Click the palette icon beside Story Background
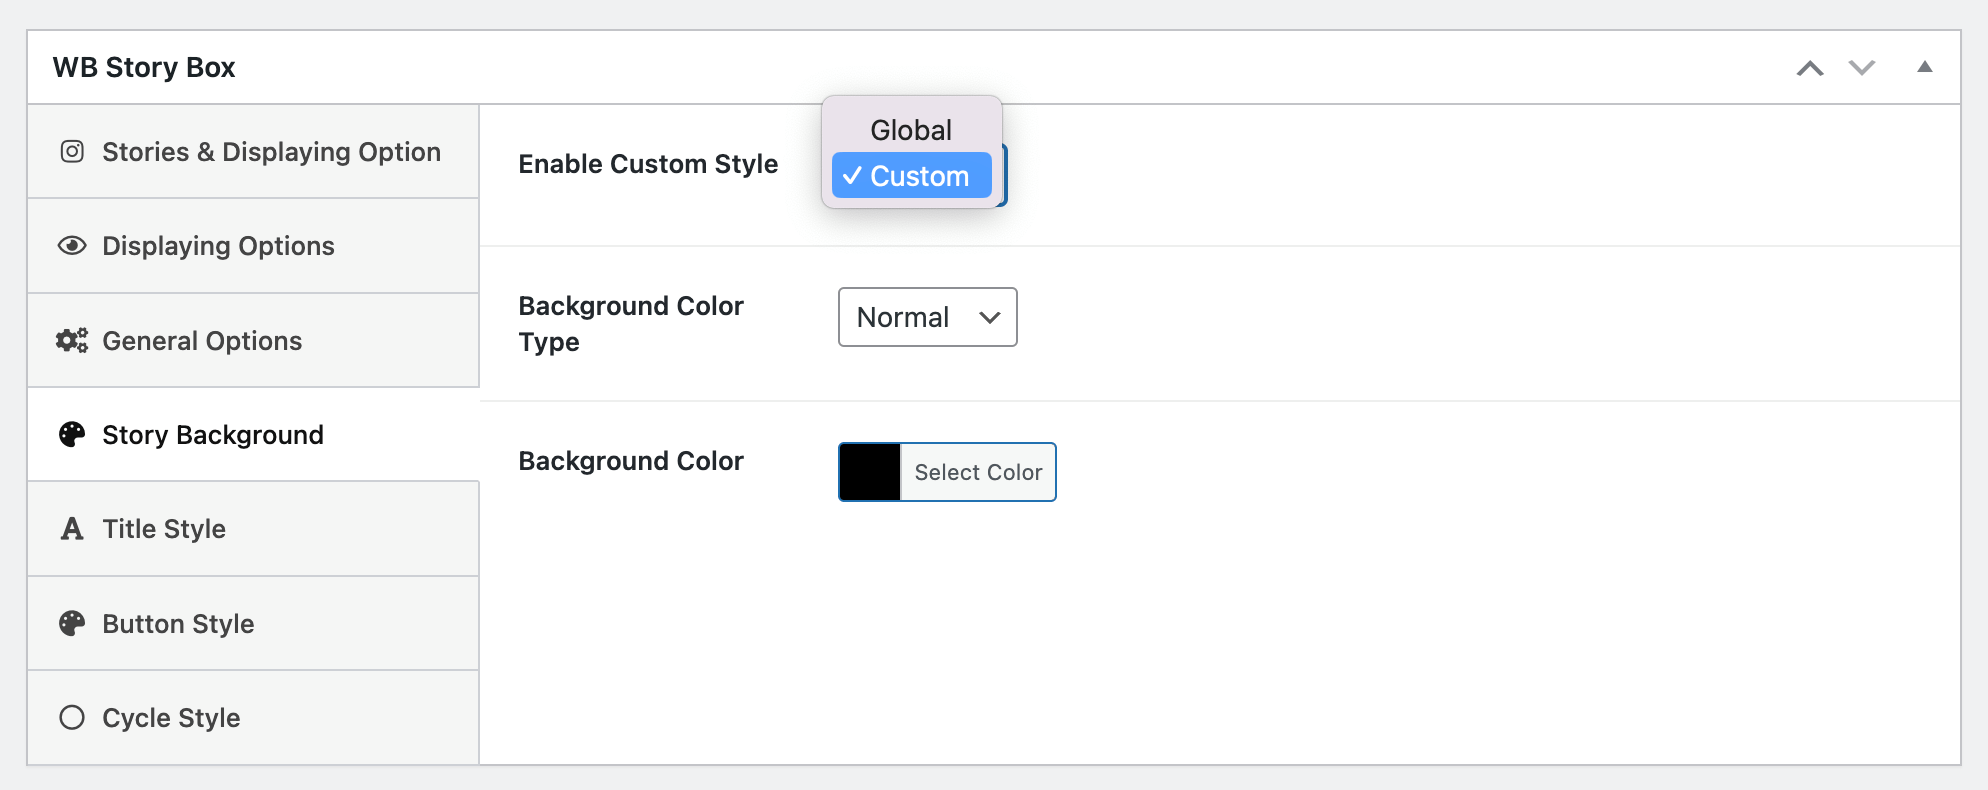Viewport: 1988px width, 790px height. tap(72, 435)
